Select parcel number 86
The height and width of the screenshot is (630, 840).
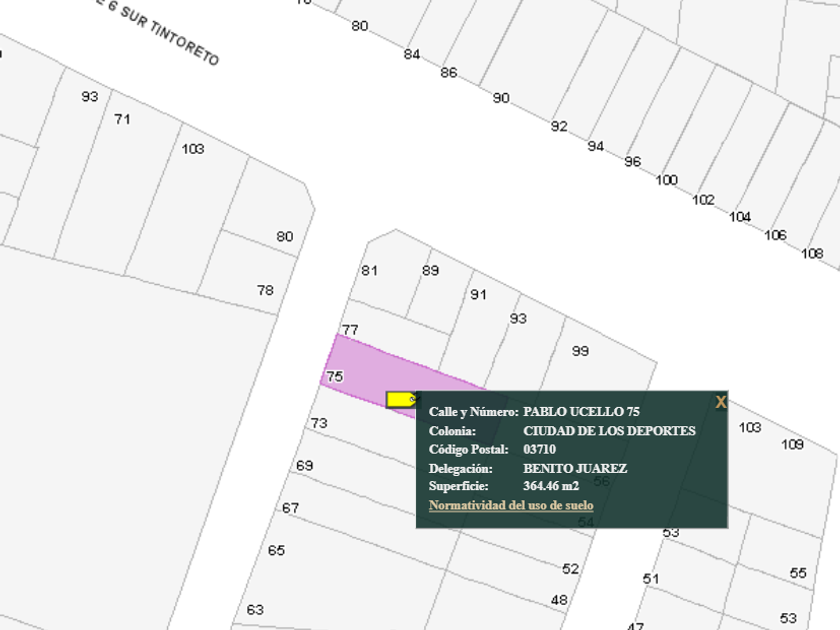click(x=448, y=72)
